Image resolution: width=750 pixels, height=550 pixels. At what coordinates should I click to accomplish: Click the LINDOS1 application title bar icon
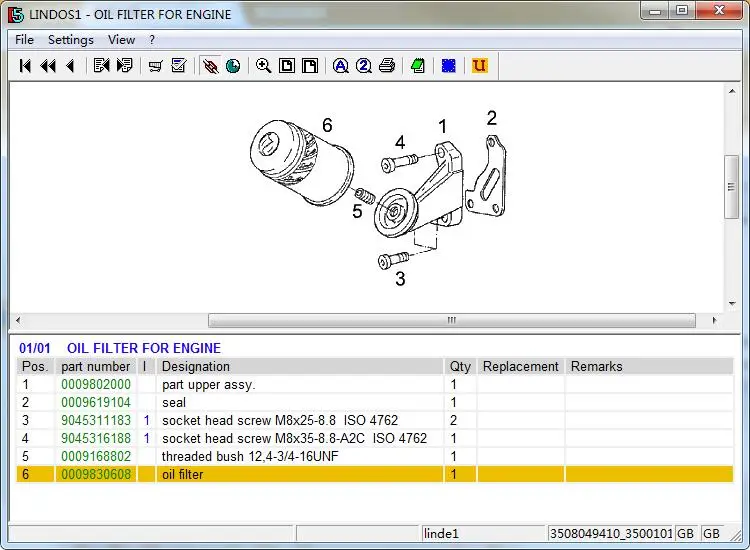pos(16,14)
